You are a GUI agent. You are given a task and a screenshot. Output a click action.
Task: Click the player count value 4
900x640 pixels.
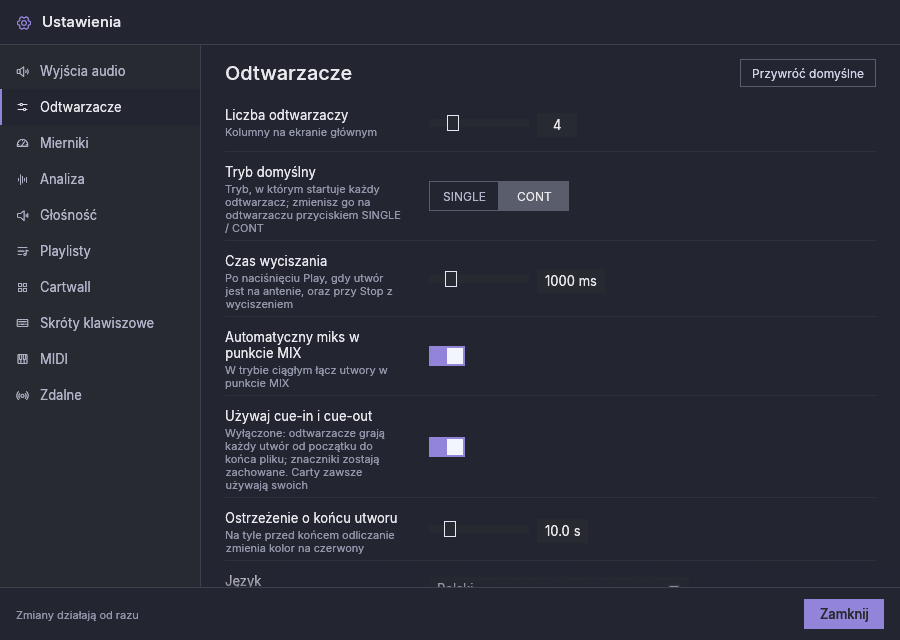click(x=557, y=125)
